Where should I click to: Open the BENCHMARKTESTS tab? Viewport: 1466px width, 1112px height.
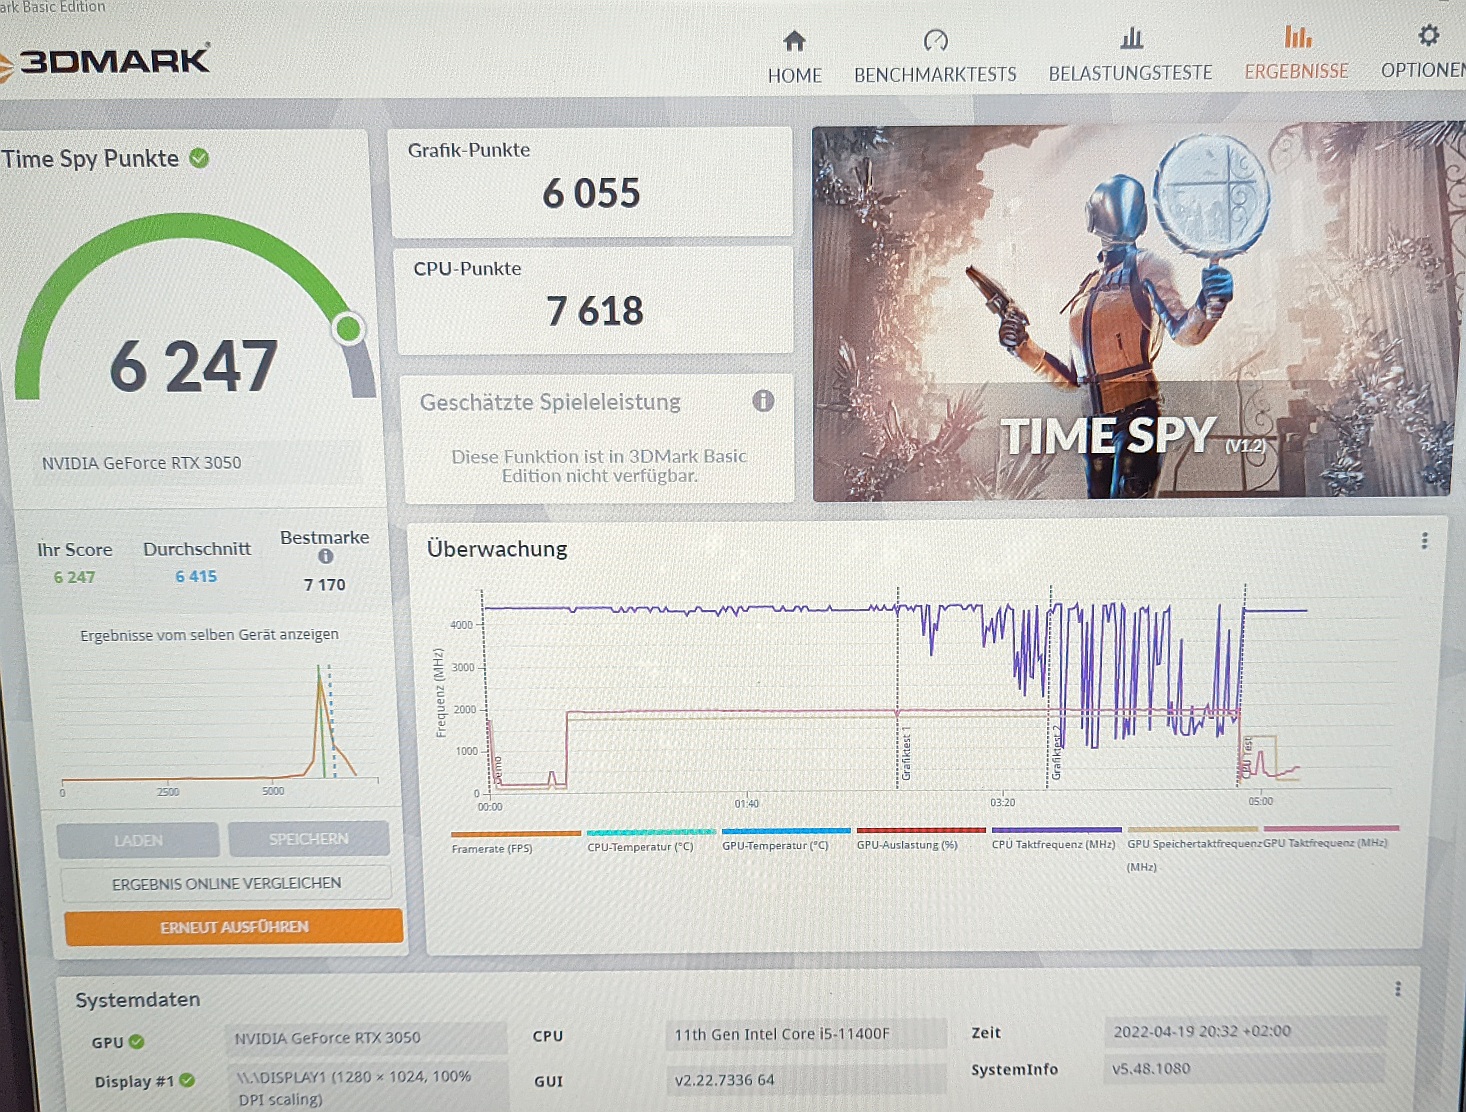pyautogui.click(x=935, y=75)
